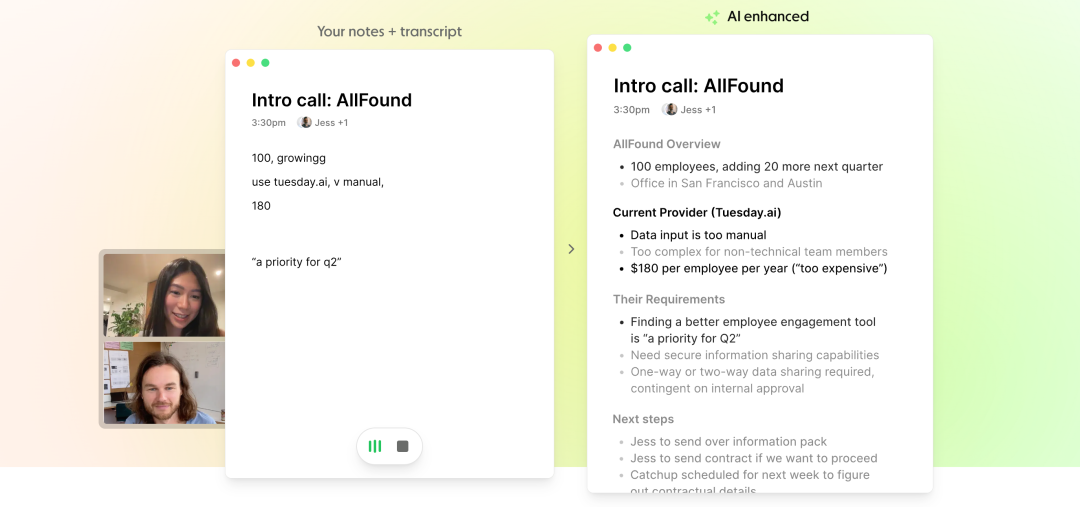The image size is (1080, 507).
Task: Click "Need secure information sharing capabilities"
Action: coord(755,355)
